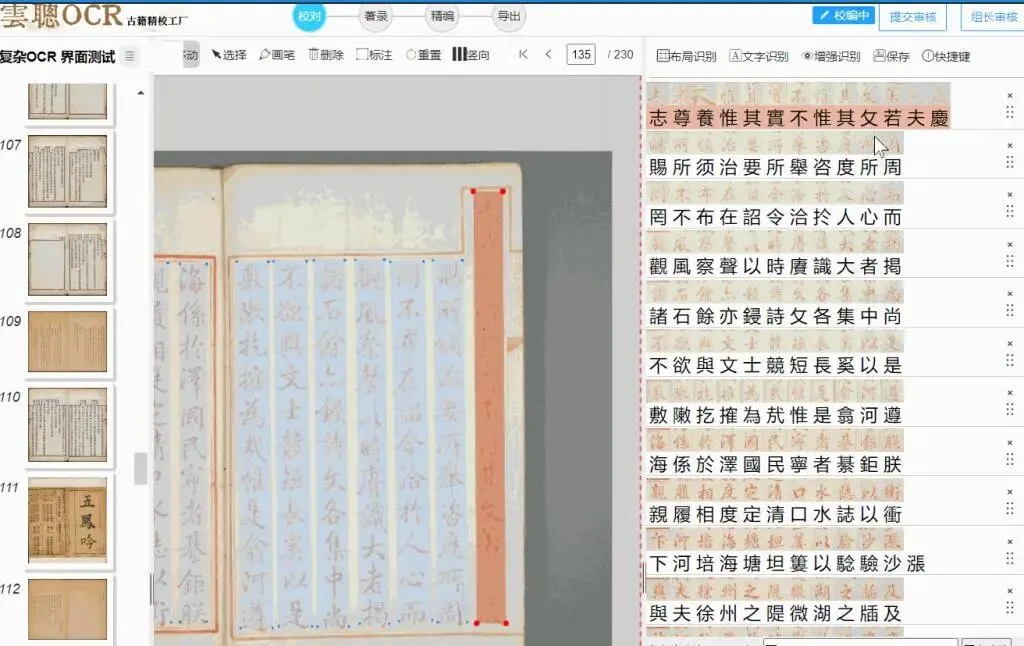Image resolution: width=1024 pixels, height=646 pixels.
Task: Open page thumbnail 108
Action: [x=67, y=259]
